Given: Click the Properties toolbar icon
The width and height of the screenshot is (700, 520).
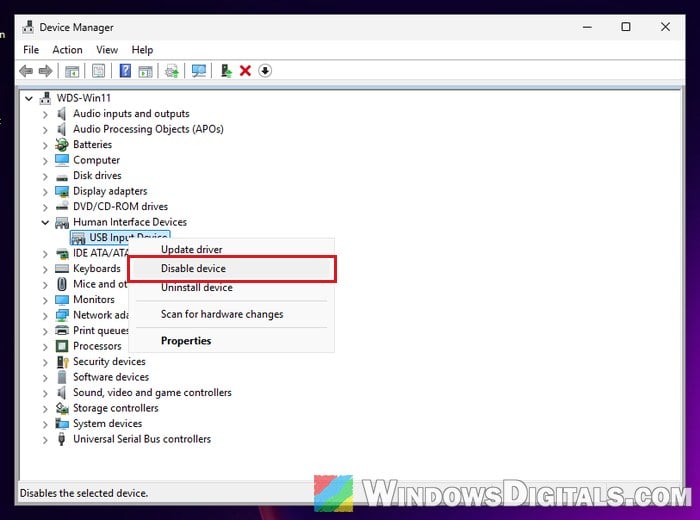Looking at the screenshot, I should point(99,71).
